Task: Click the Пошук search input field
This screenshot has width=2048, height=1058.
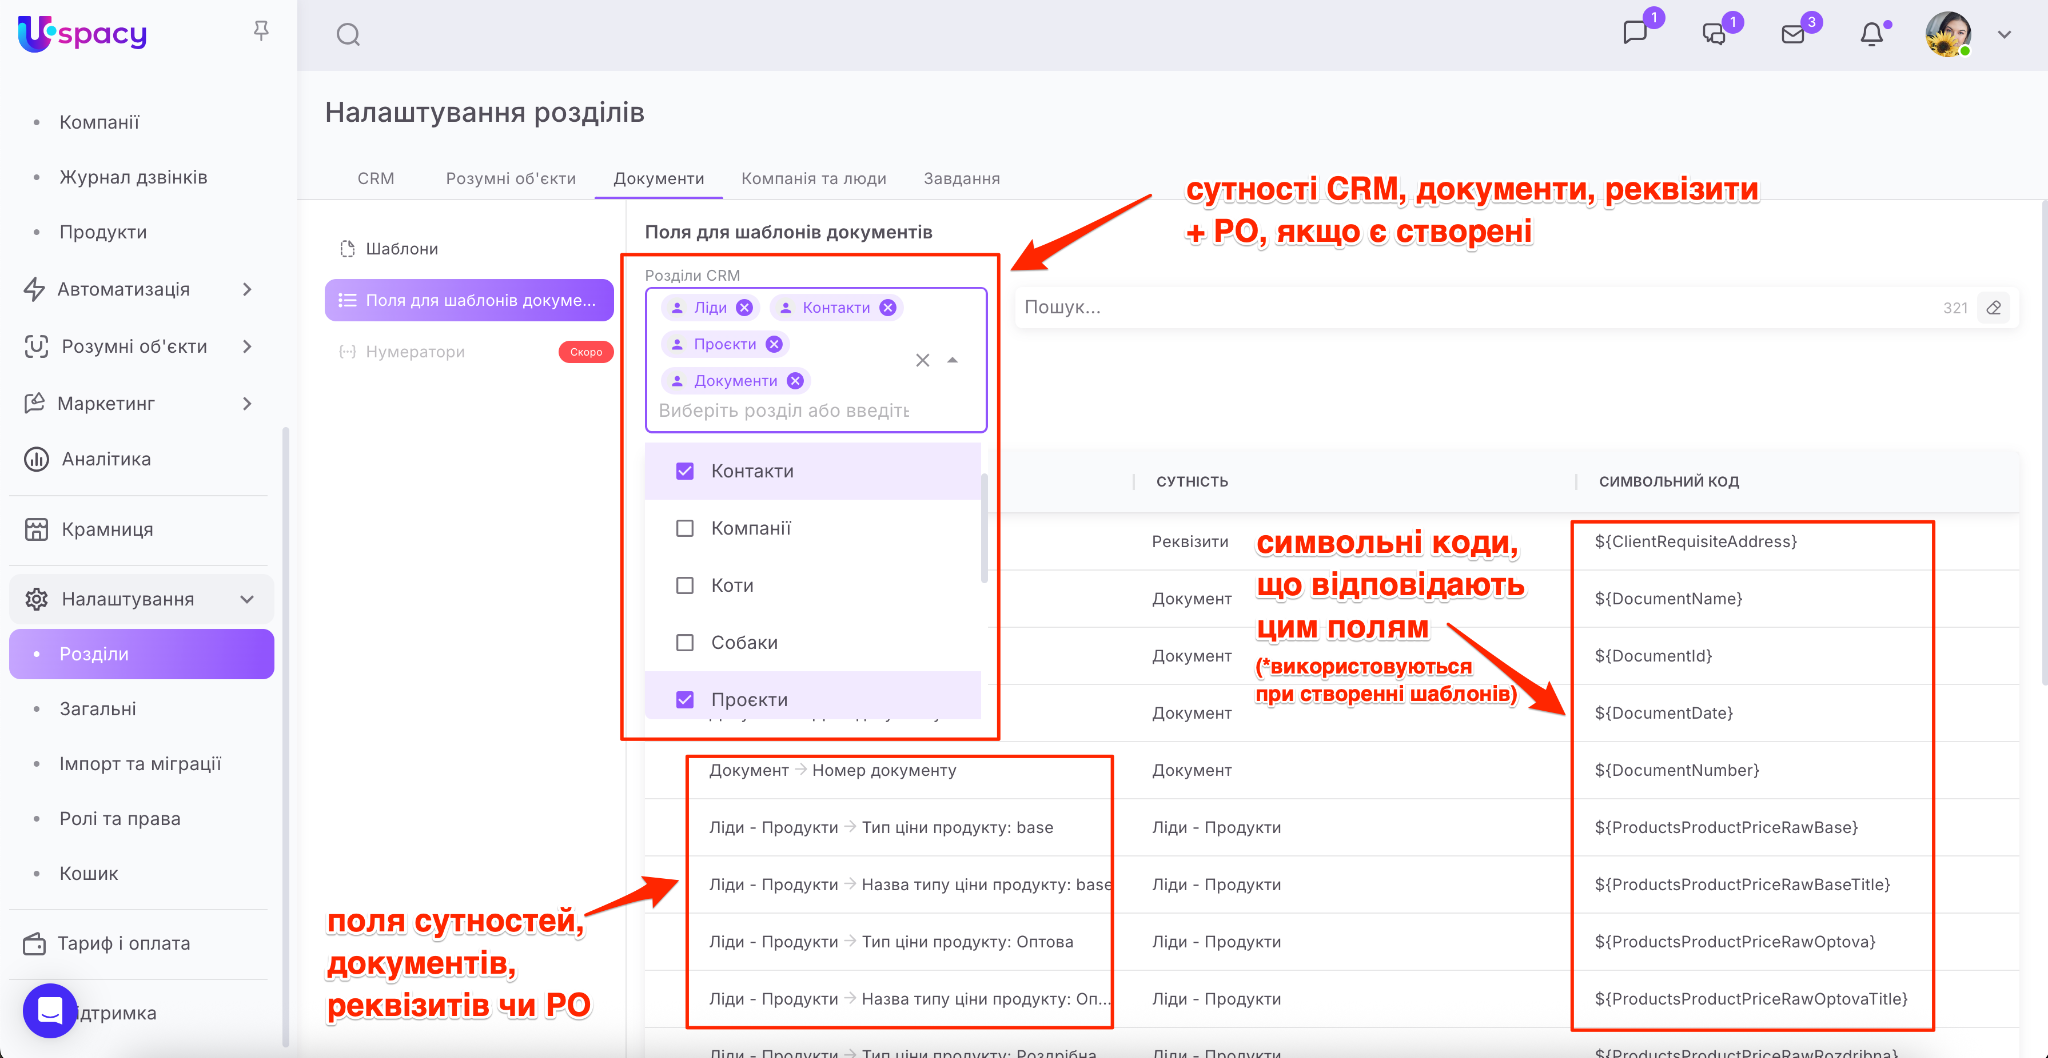Action: (x=1470, y=308)
